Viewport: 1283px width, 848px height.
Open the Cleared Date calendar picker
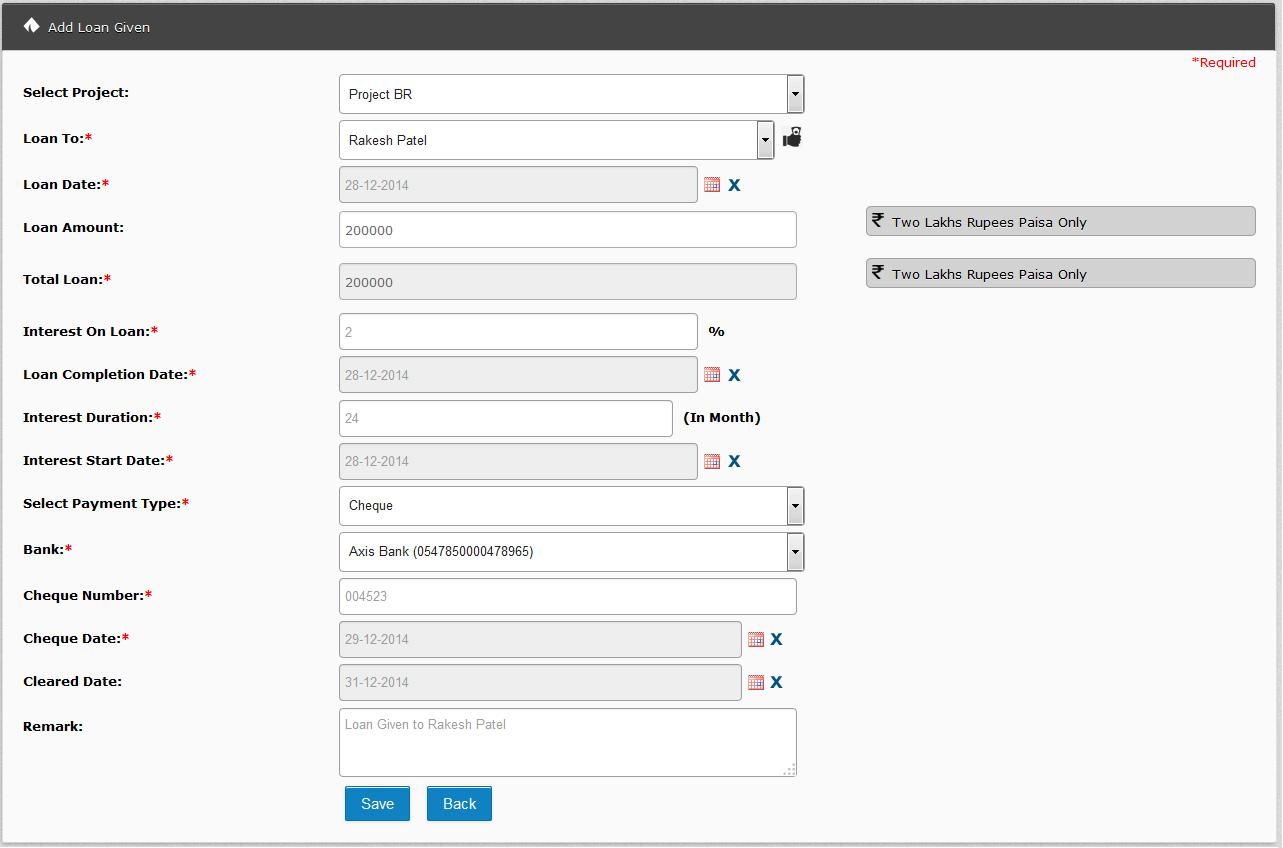(x=756, y=682)
